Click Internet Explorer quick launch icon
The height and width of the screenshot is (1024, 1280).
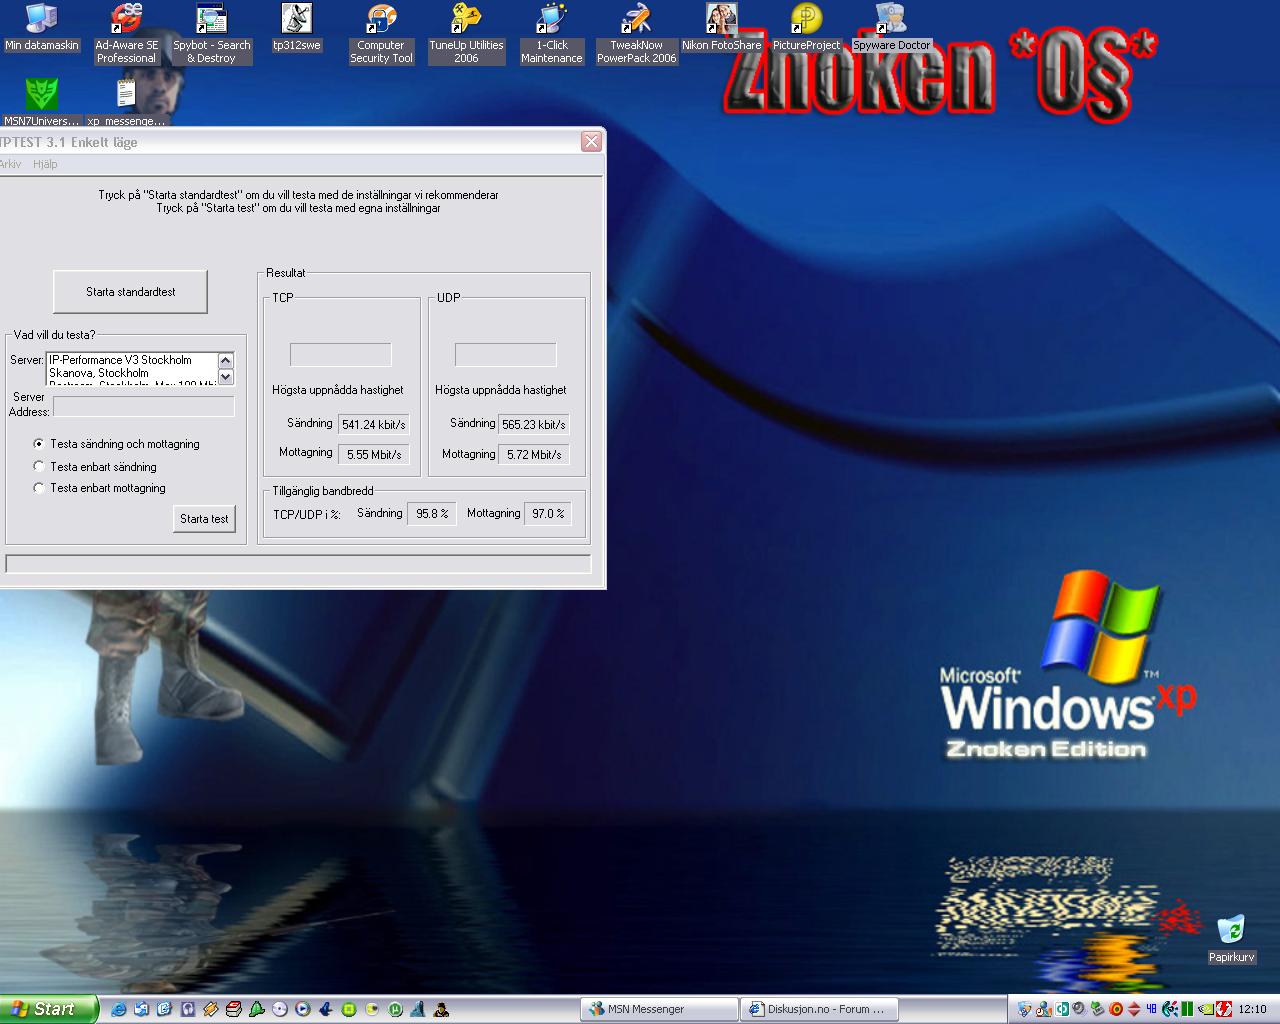(x=118, y=1009)
